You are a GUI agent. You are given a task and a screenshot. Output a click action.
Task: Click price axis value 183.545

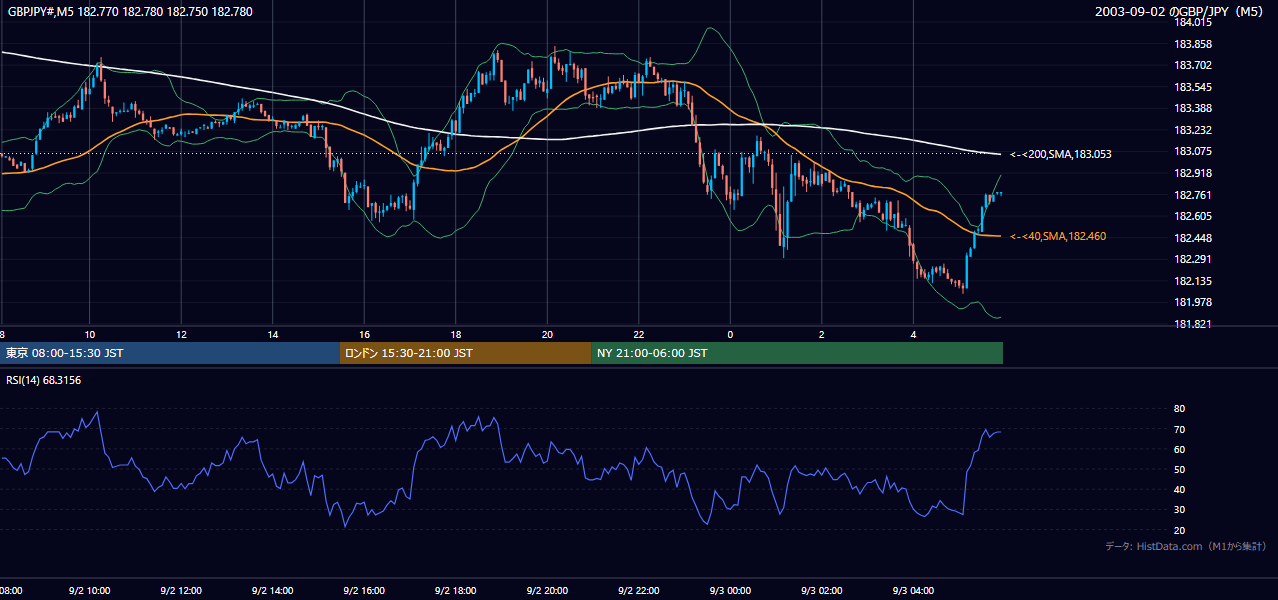[x=1193, y=87]
